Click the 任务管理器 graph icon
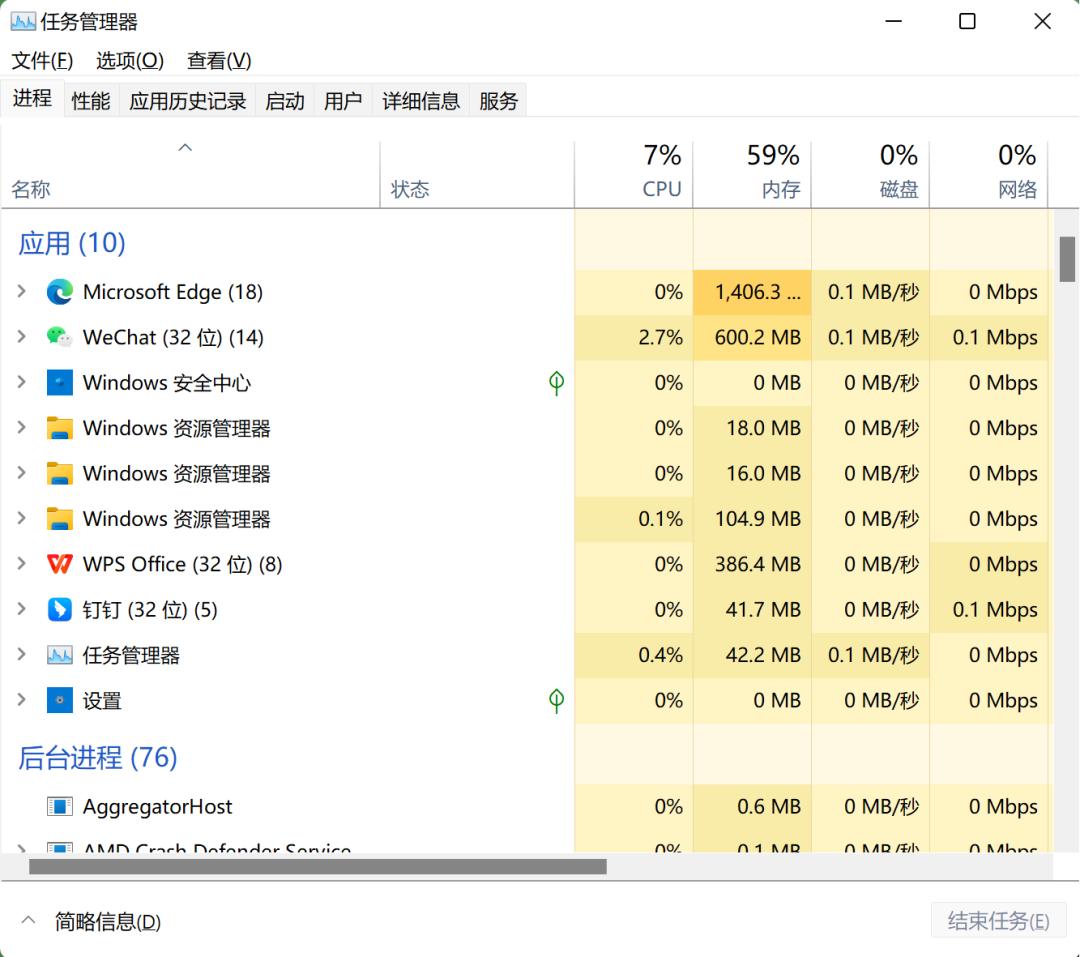The image size is (1080, 957). tap(59, 655)
